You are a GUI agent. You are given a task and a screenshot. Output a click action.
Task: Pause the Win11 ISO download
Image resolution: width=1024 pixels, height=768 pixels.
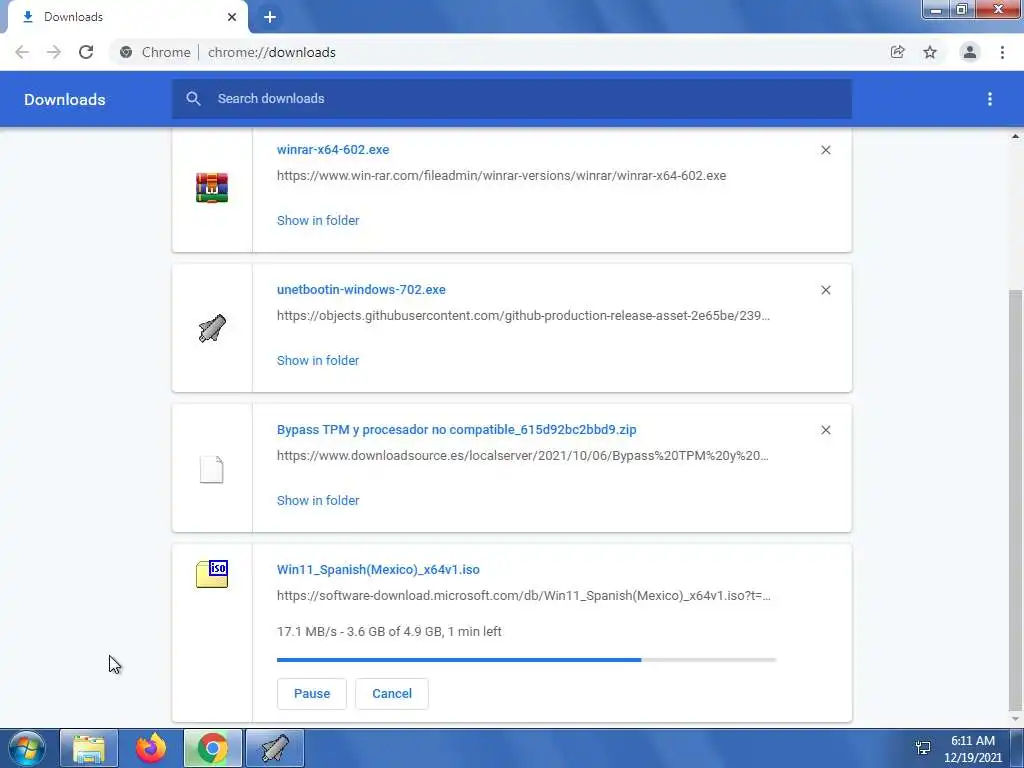click(312, 694)
